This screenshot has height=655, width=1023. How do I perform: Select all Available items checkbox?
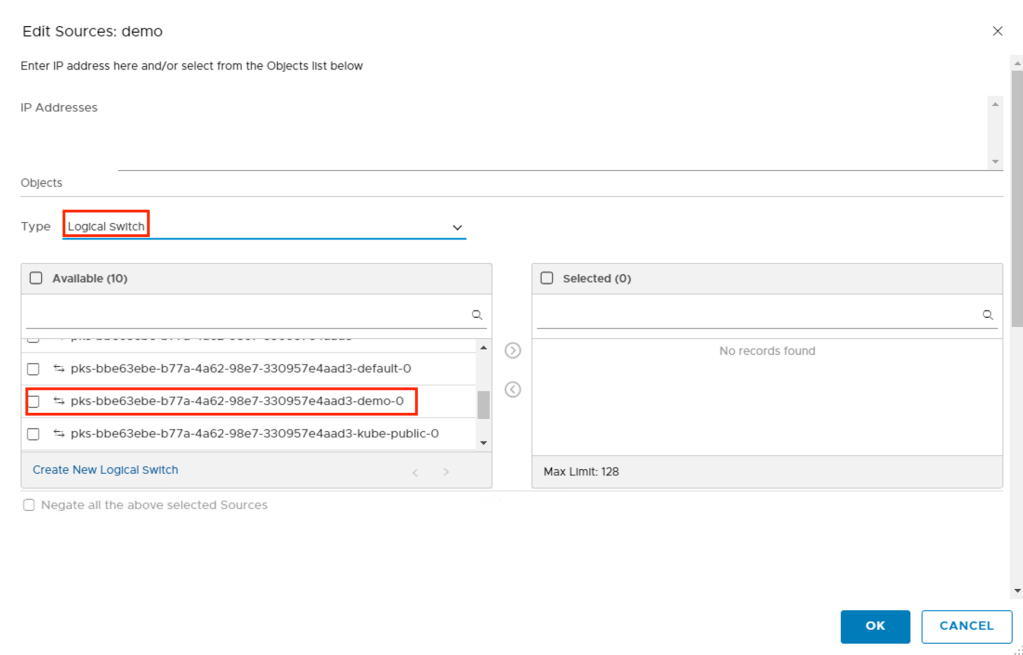tap(36, 278)
